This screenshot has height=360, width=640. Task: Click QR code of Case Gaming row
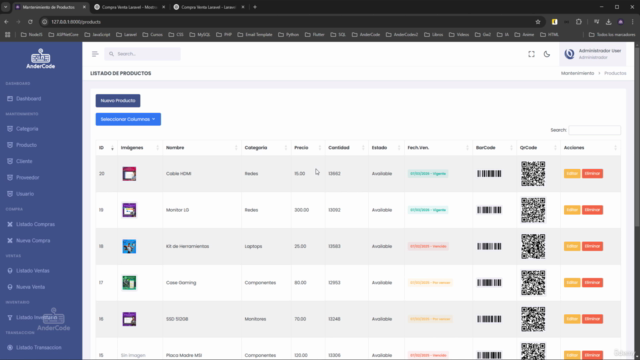pos(533,282)
